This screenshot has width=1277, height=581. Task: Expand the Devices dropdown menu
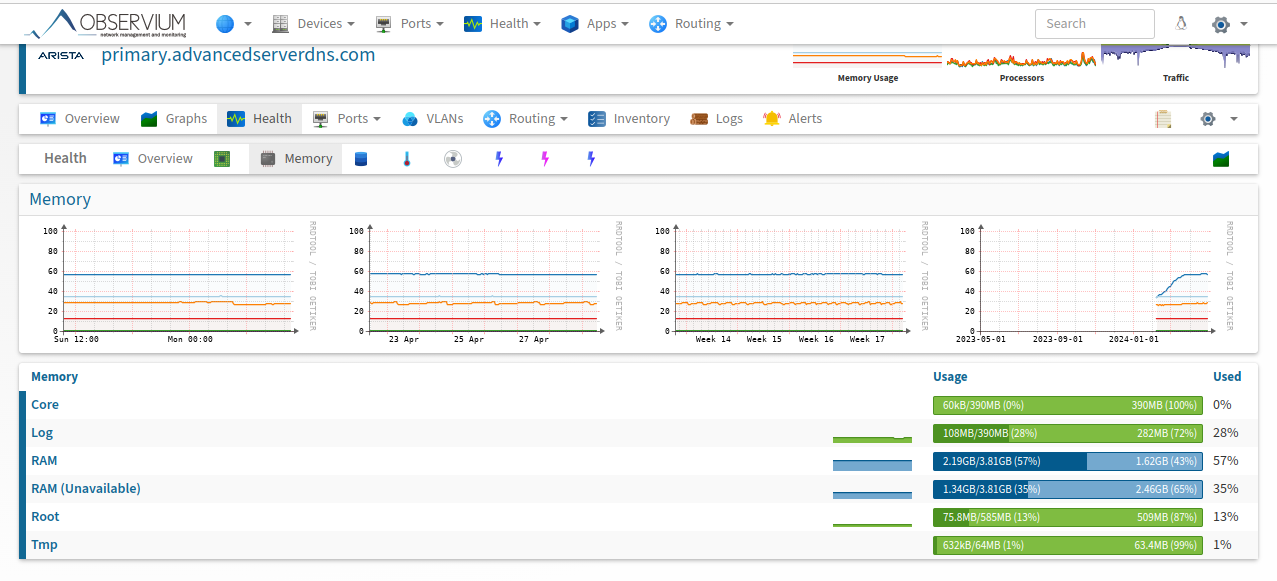[312, 24]
